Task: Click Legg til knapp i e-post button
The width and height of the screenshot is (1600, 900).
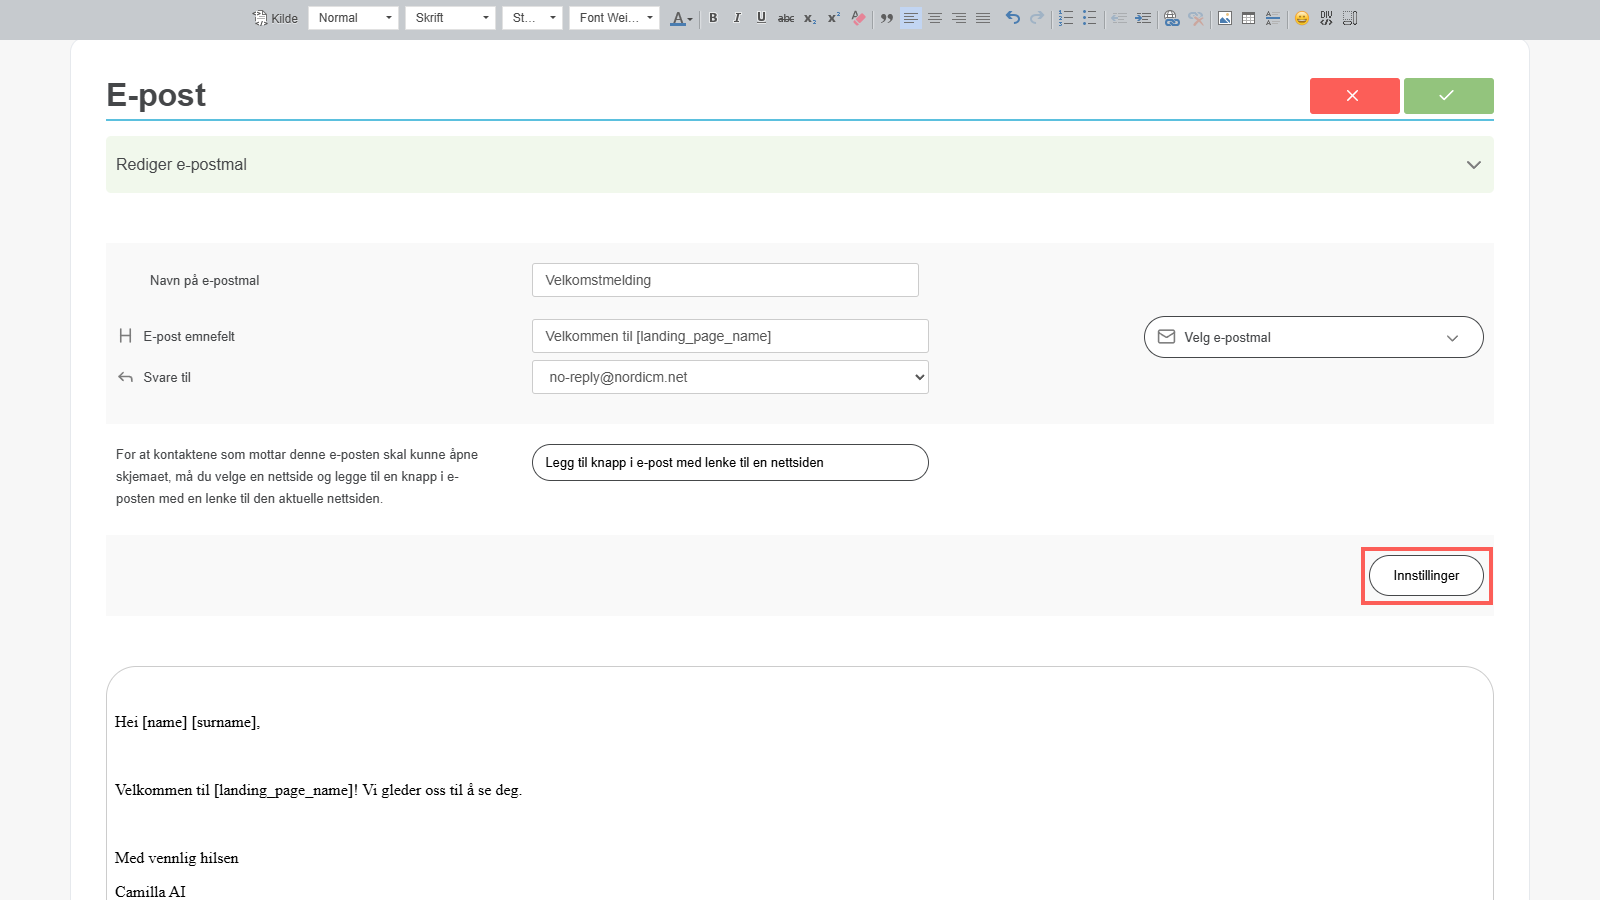Action: point(730,463)
